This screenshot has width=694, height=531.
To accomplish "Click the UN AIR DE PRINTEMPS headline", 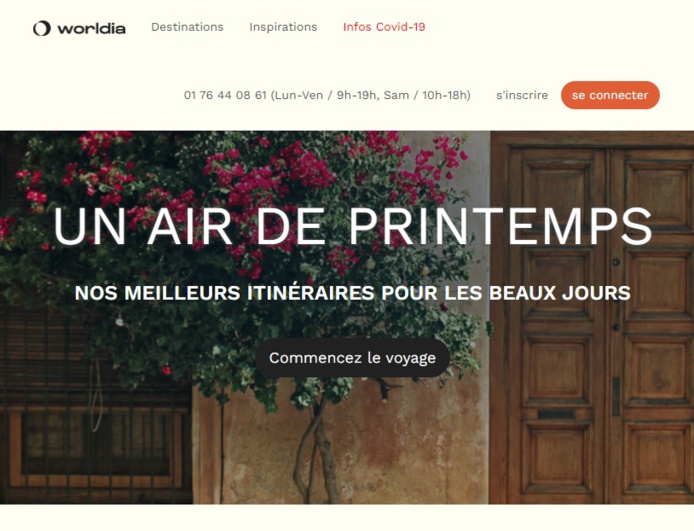I will click(353, 226).
